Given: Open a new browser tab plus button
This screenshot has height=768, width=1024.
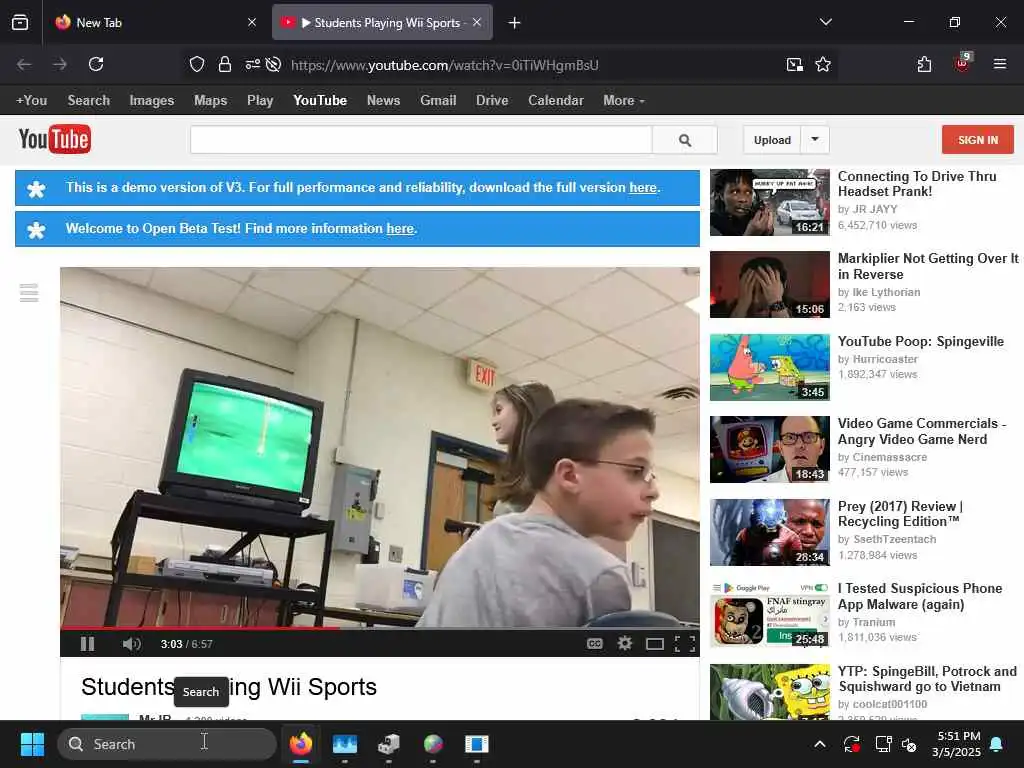Looking at the screenshot, I should click(x=515, y=23).
